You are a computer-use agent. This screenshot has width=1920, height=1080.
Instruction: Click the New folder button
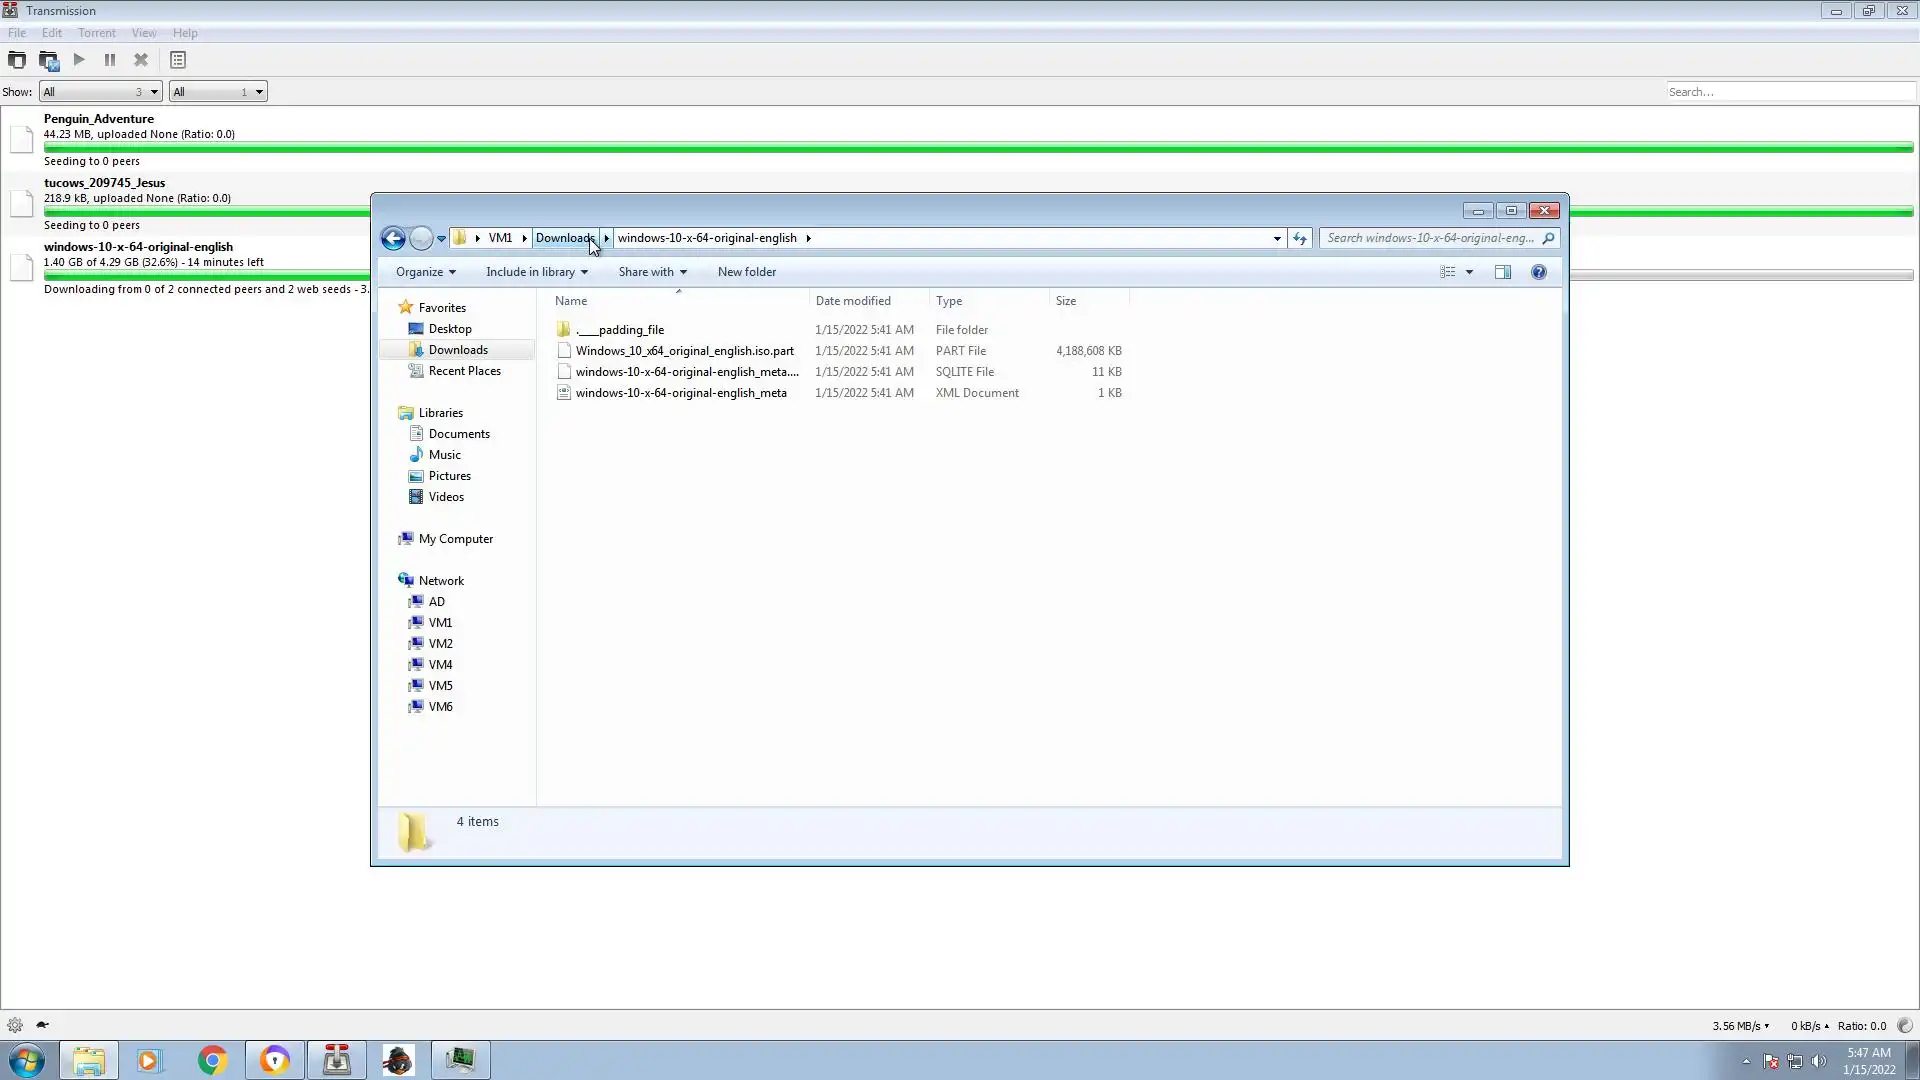click(x=746, y=272)
